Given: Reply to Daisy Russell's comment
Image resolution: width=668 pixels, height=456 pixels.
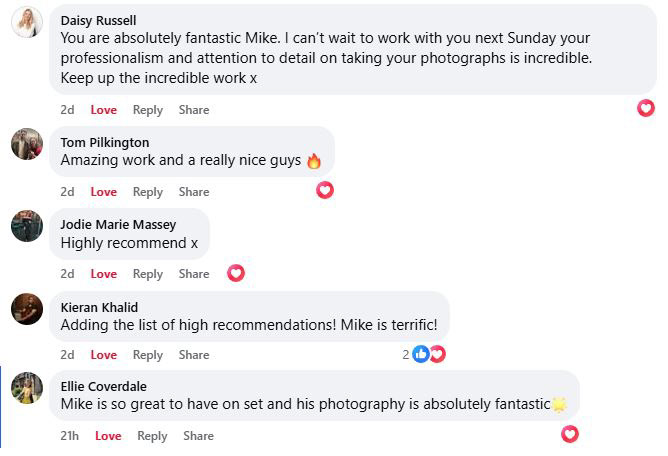Looking at the screenshot, I should [148, 110].
